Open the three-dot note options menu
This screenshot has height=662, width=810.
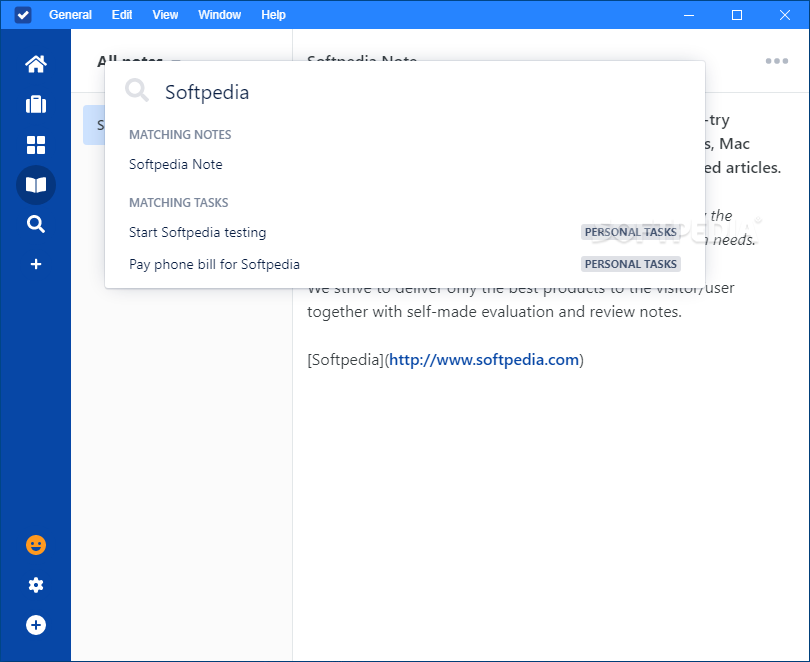[x=776, y=61]
